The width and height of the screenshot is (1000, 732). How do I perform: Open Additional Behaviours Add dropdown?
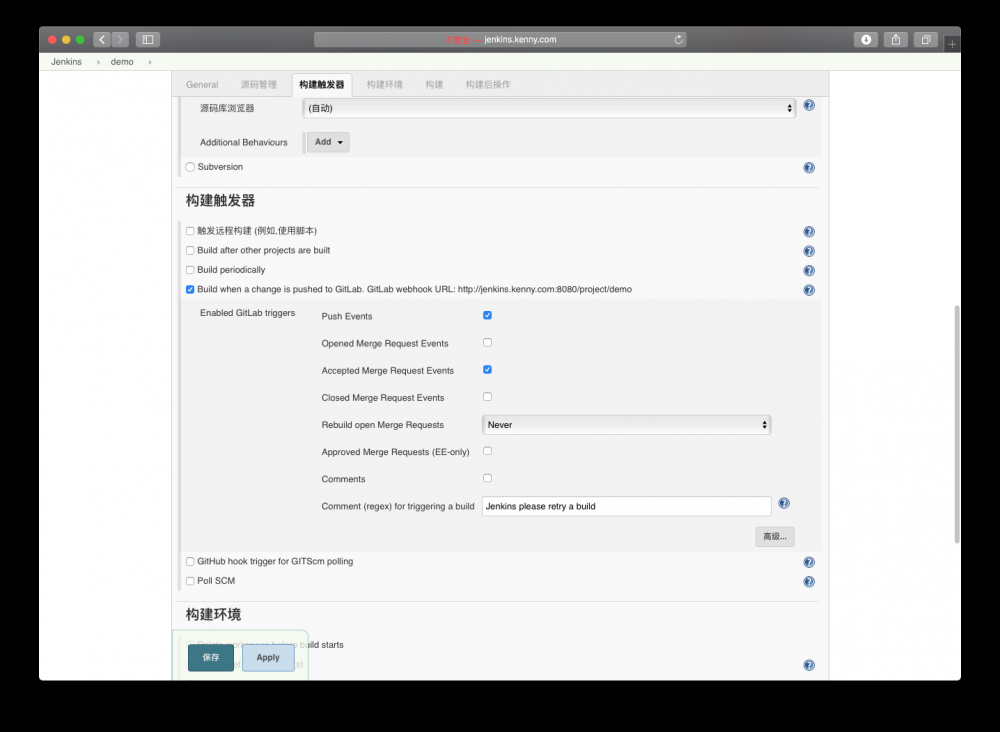coord(328,142)
